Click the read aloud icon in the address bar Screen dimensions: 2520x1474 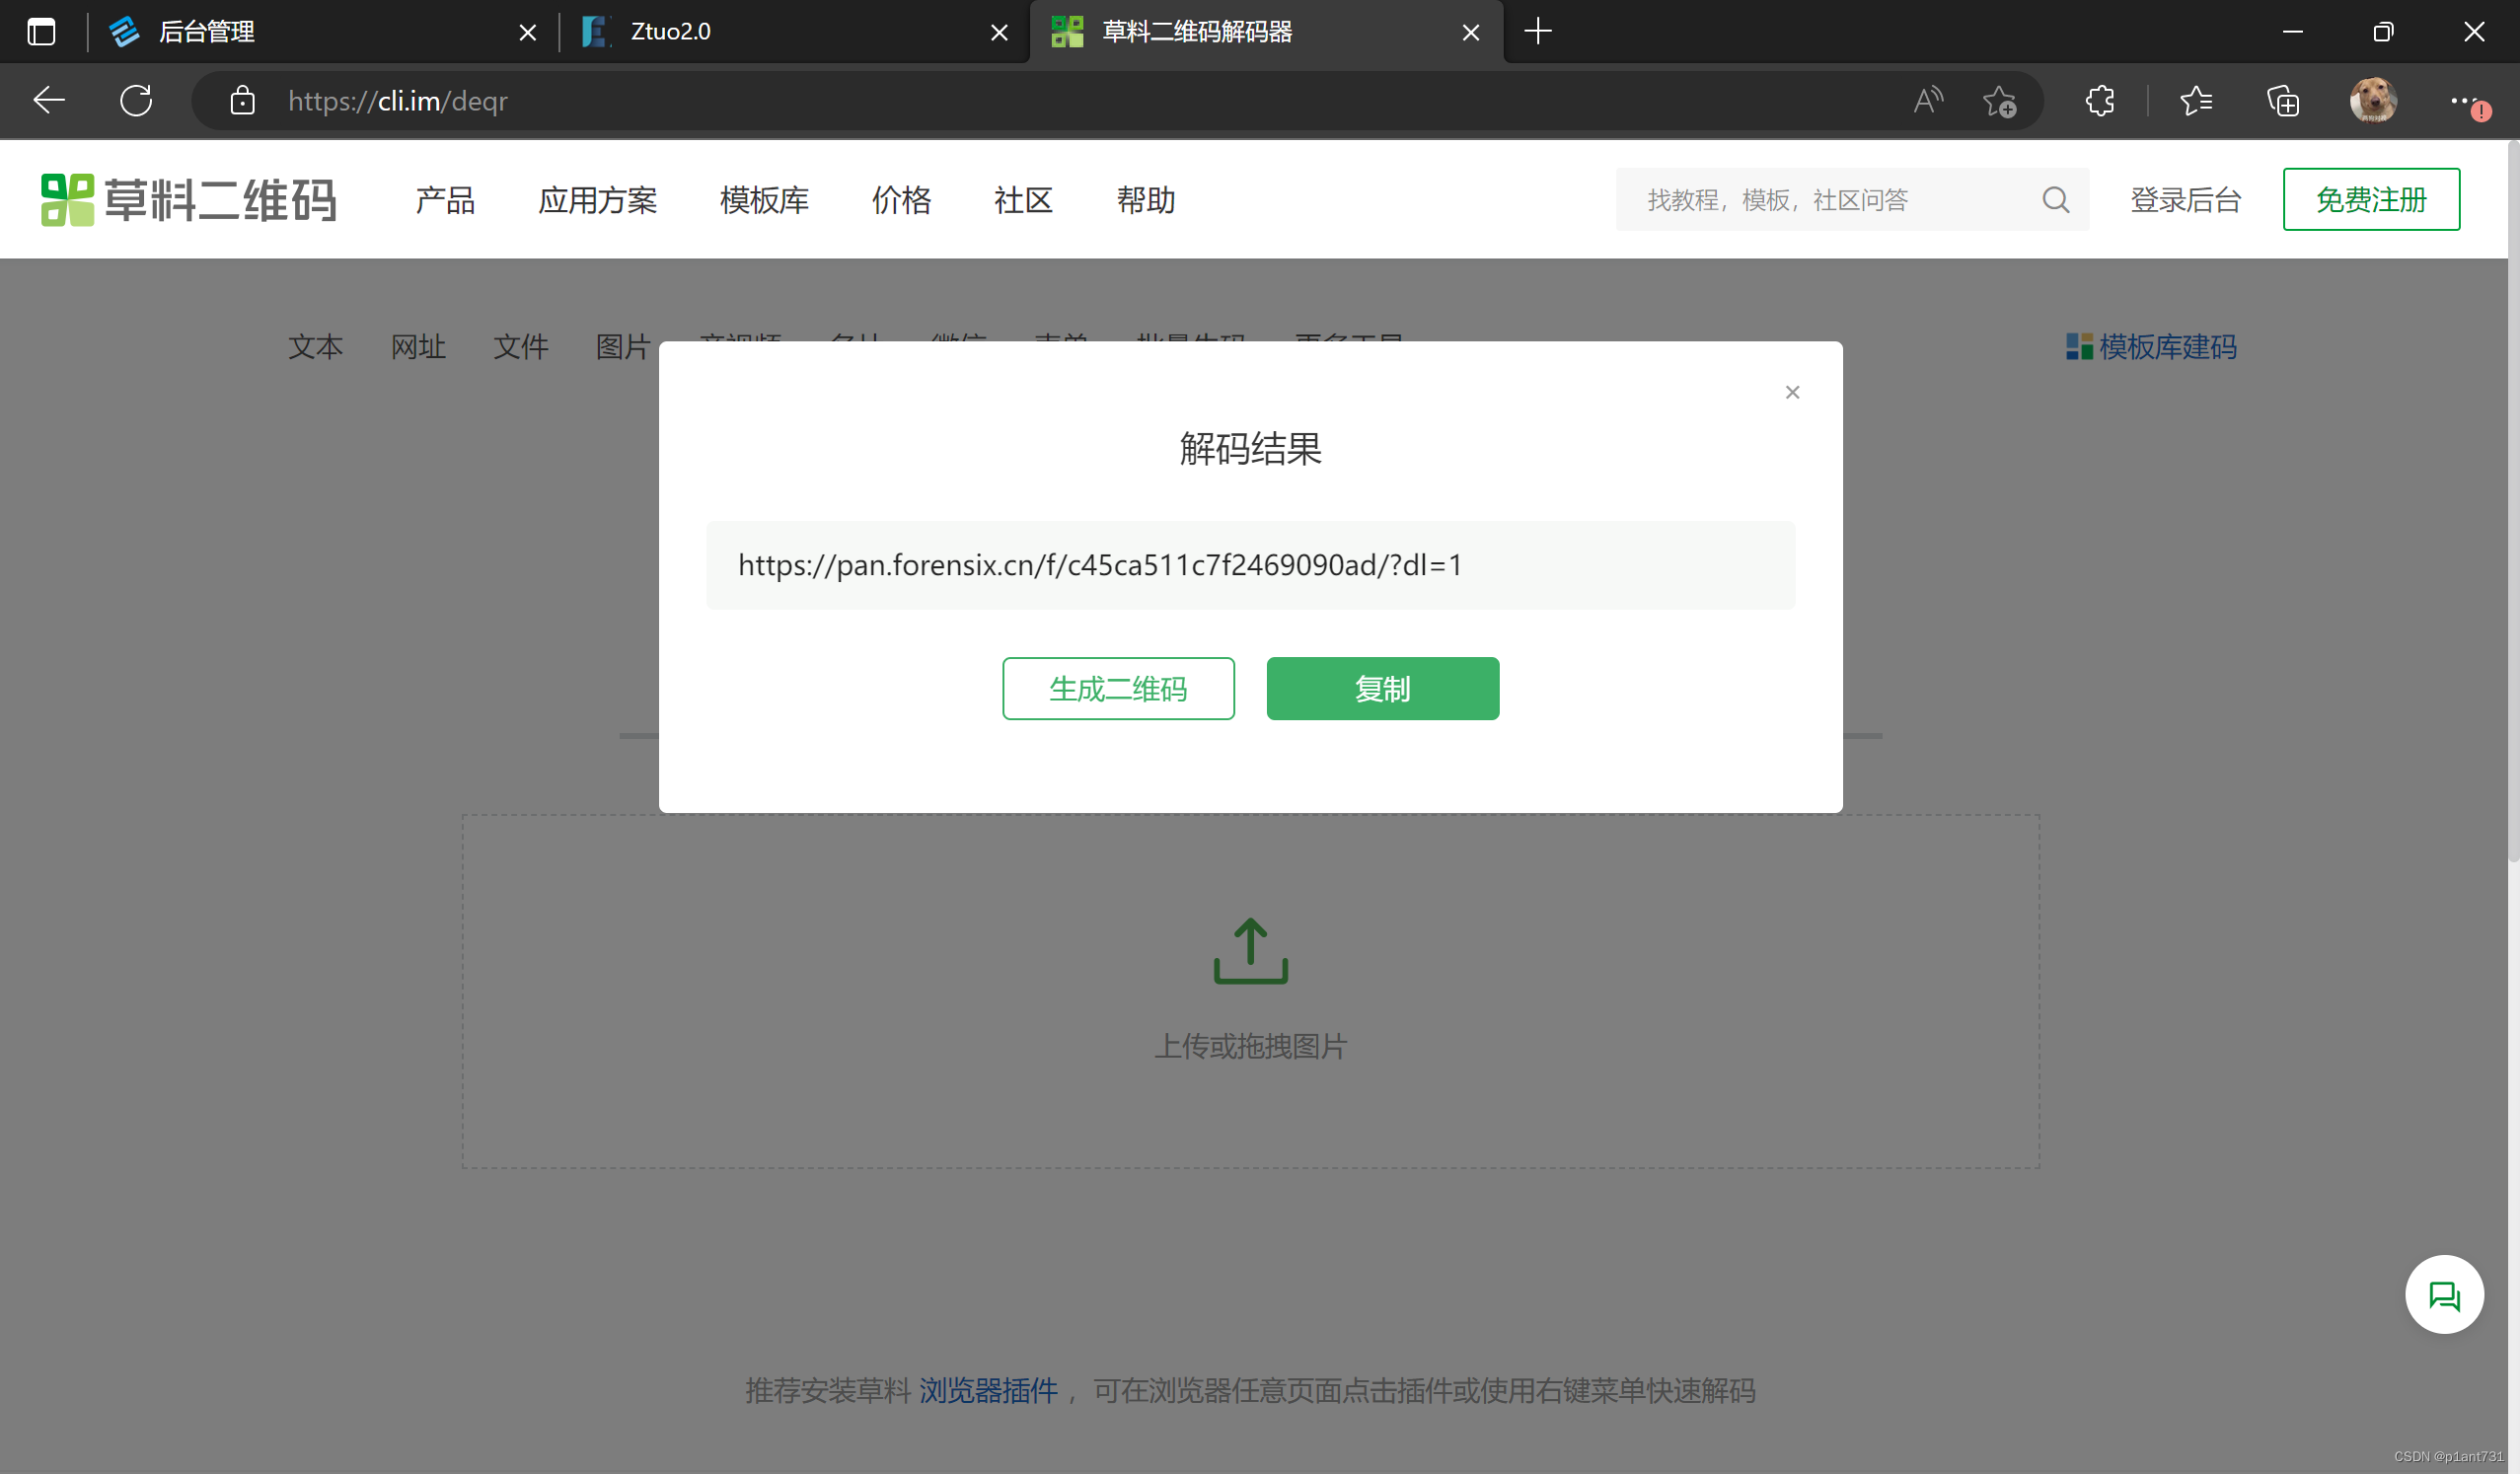click(1928, 101)
